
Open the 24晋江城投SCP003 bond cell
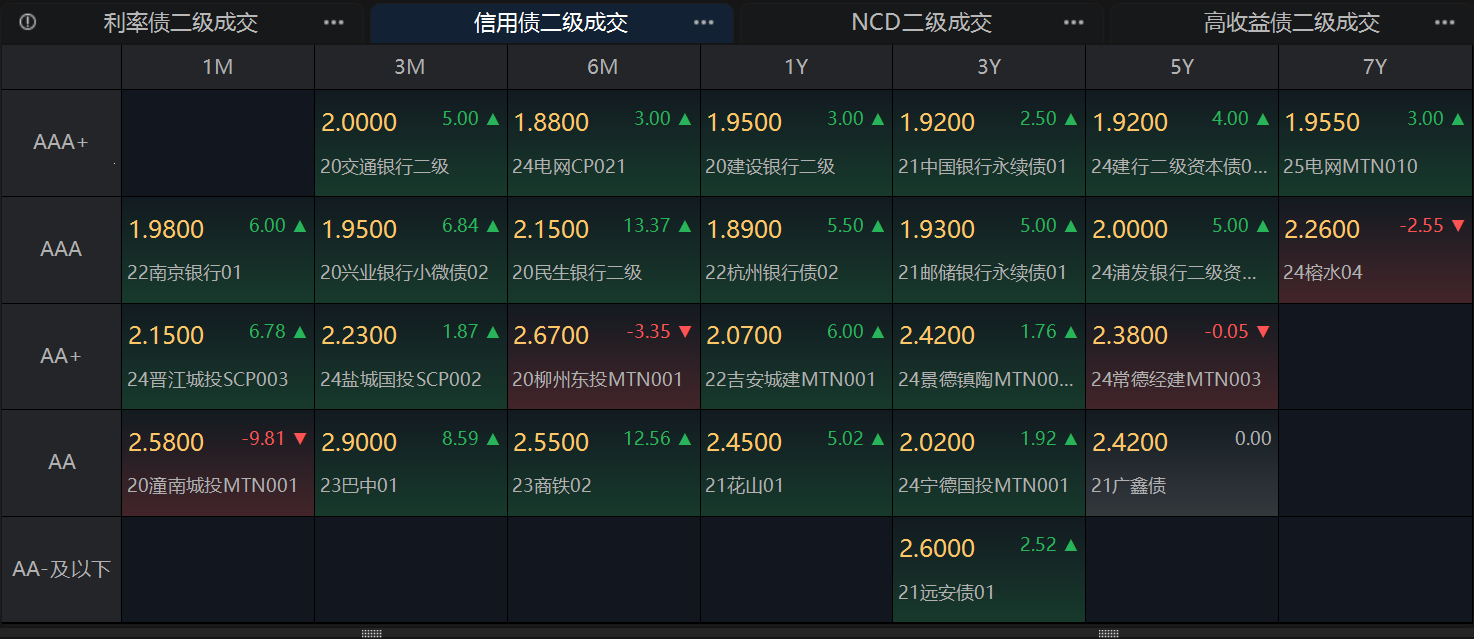click(x=218, y=356)
